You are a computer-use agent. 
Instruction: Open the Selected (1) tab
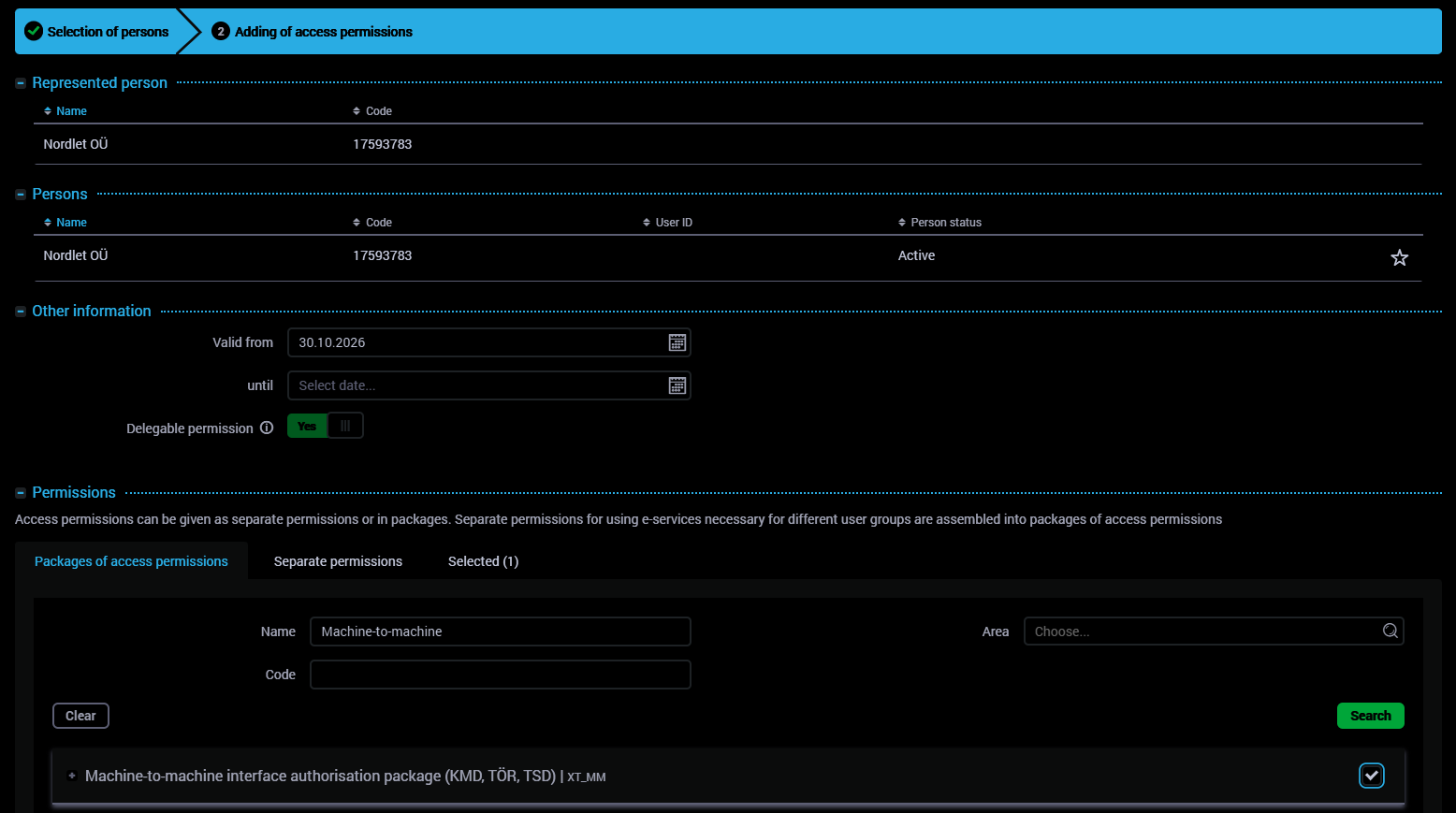coord(483,561)
